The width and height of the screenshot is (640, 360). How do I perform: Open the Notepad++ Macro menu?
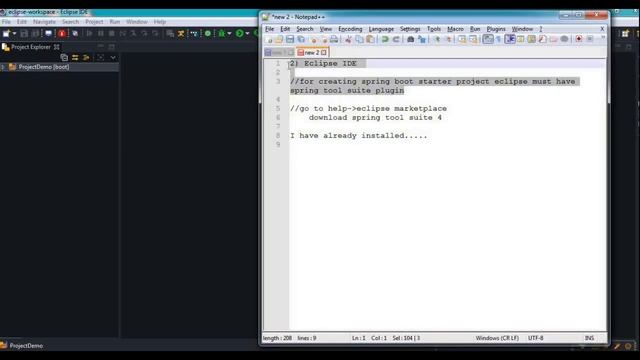[x=455, y=29]
